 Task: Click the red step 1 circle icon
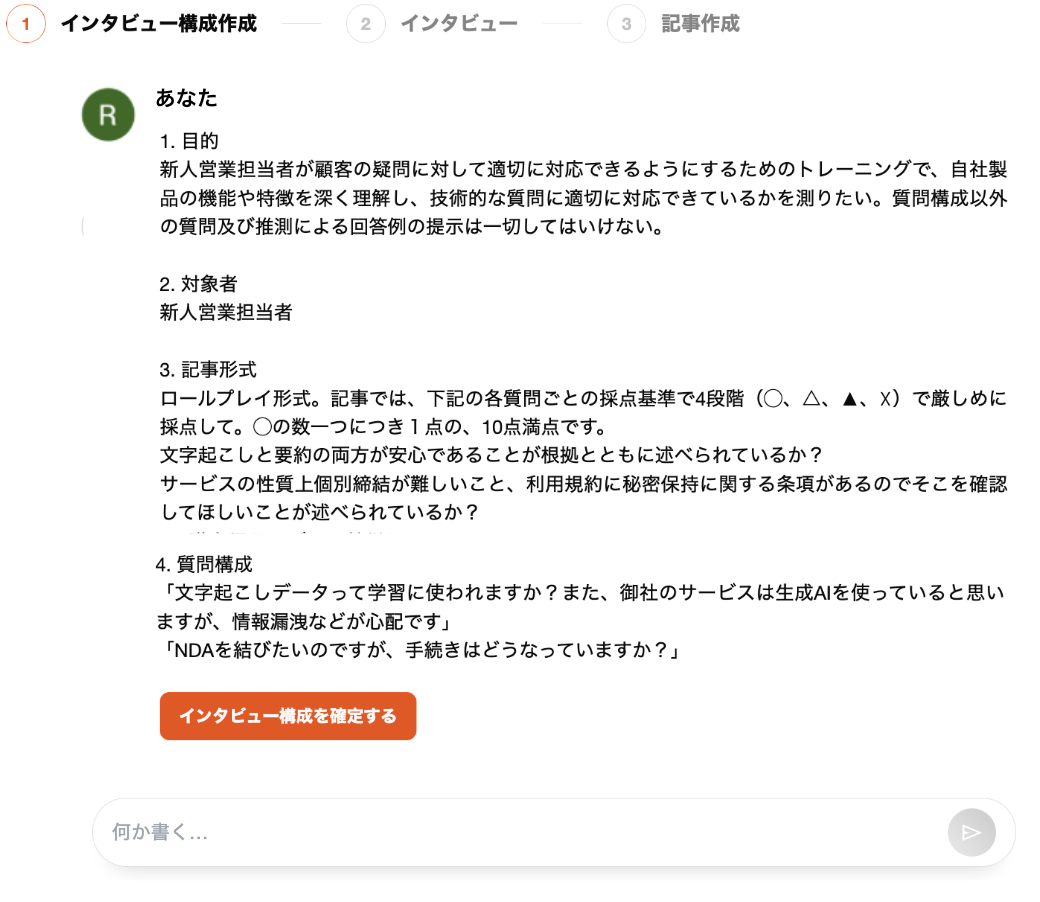pyautogui.click(x=25, y=24)
